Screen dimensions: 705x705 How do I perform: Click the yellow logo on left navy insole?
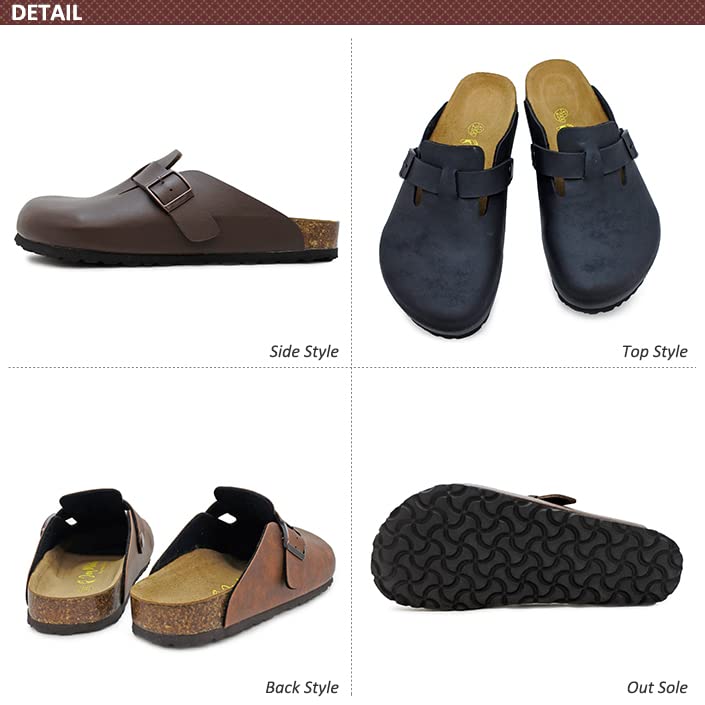(476, 129)
